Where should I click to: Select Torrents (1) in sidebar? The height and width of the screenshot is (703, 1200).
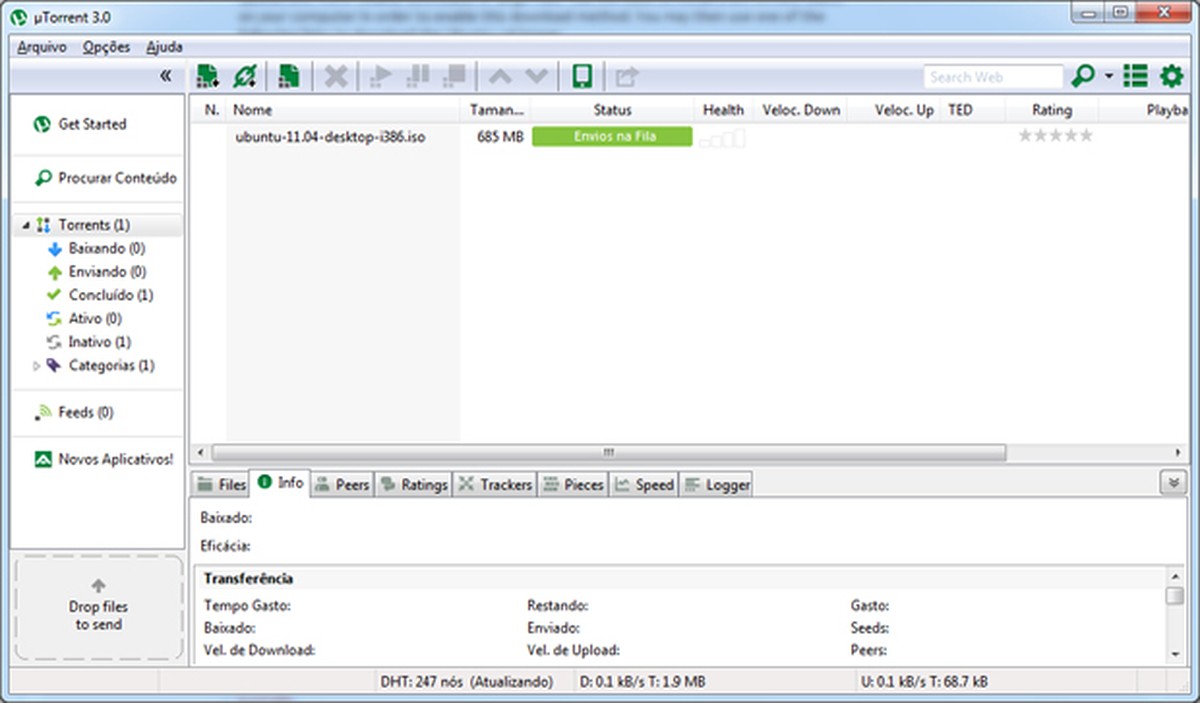pos(94,225)
